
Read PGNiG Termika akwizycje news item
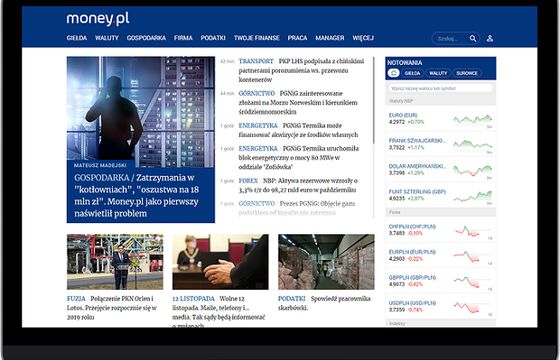pyautogui.click(x=298, y=130)
